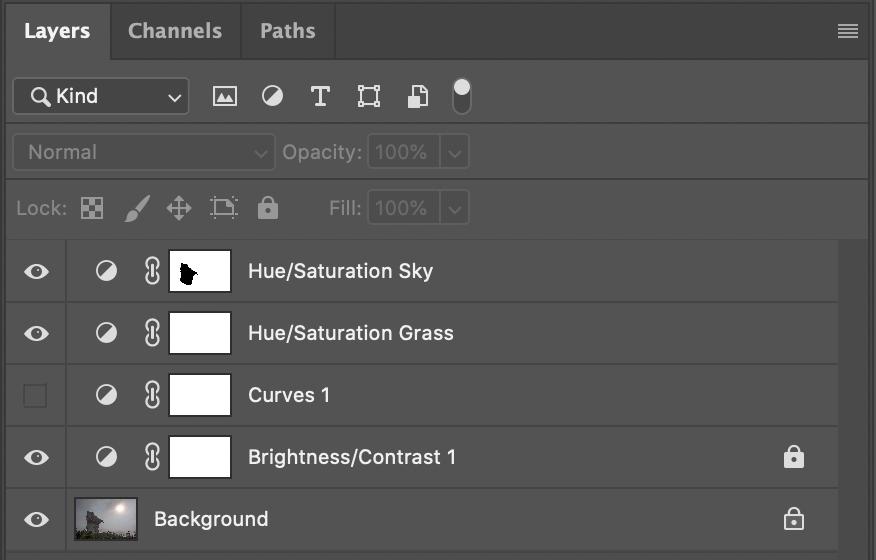Click the lock image pixels brush icon
Screen dimensions: 876x560
(136, 208)
